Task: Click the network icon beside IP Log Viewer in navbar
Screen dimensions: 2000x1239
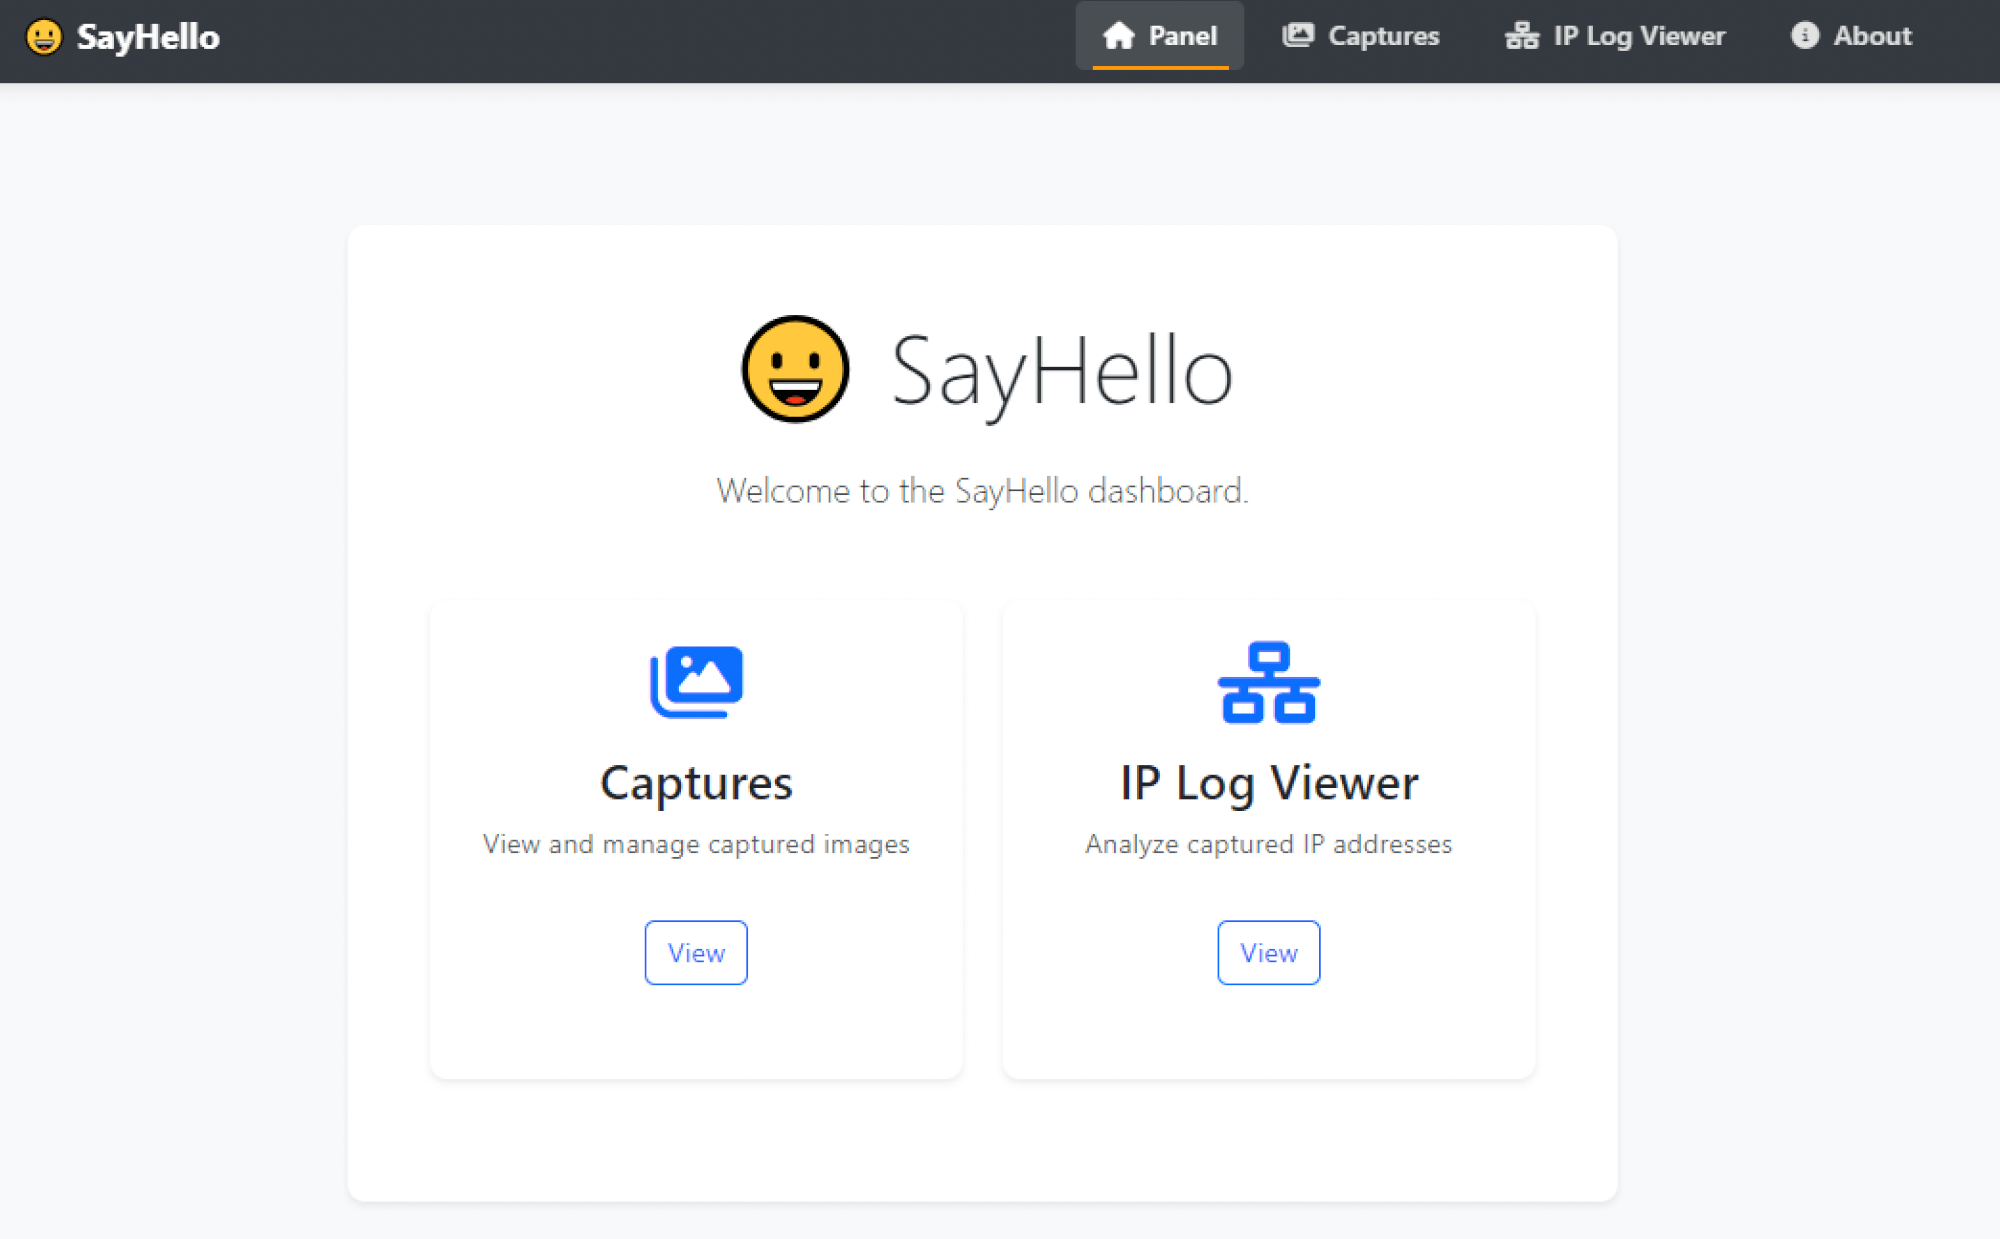Action: (1522, 36)
